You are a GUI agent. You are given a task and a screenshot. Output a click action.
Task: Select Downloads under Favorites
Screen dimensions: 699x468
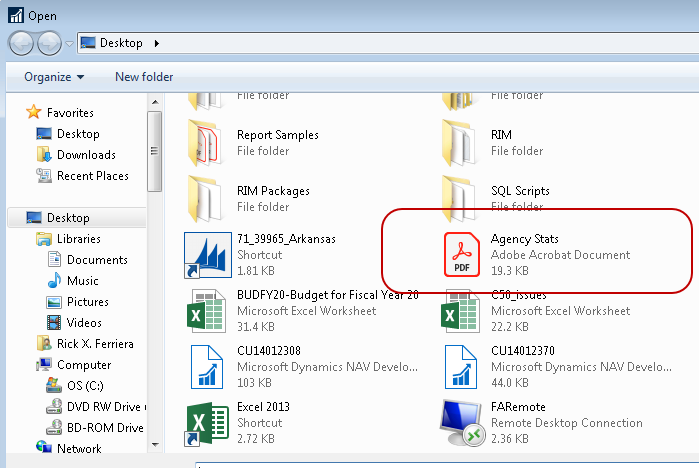click(85, 155)
